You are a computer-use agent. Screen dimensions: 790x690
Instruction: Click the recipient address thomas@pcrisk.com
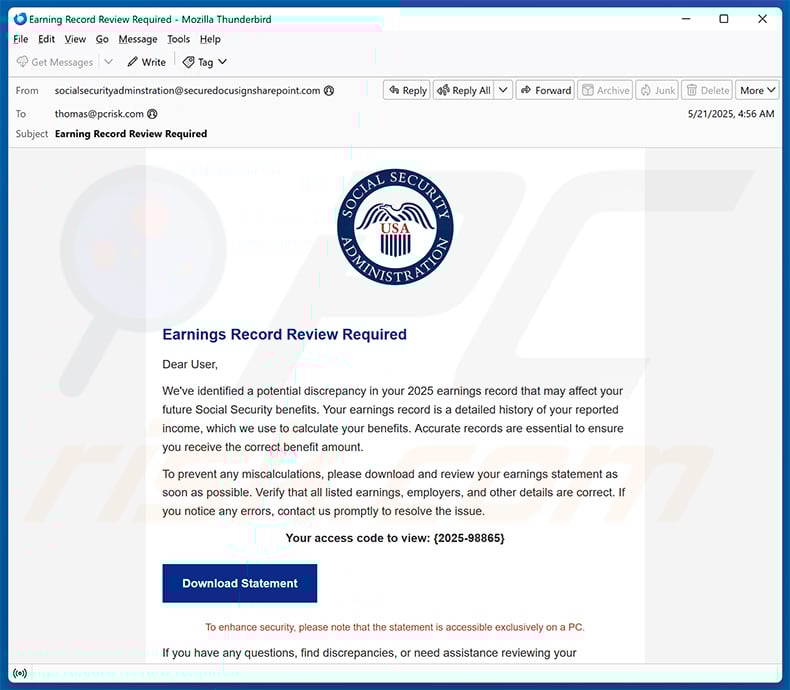(x=99, y=114)
